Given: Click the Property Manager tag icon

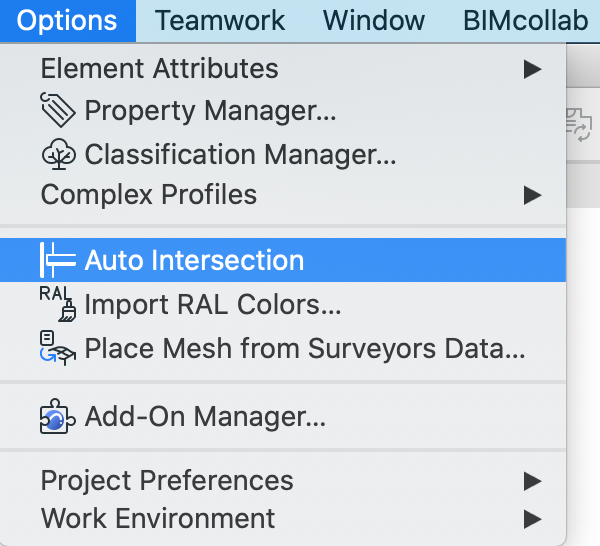Looking at the screenshot, I should pyautogui.click(x=57, y=110).
